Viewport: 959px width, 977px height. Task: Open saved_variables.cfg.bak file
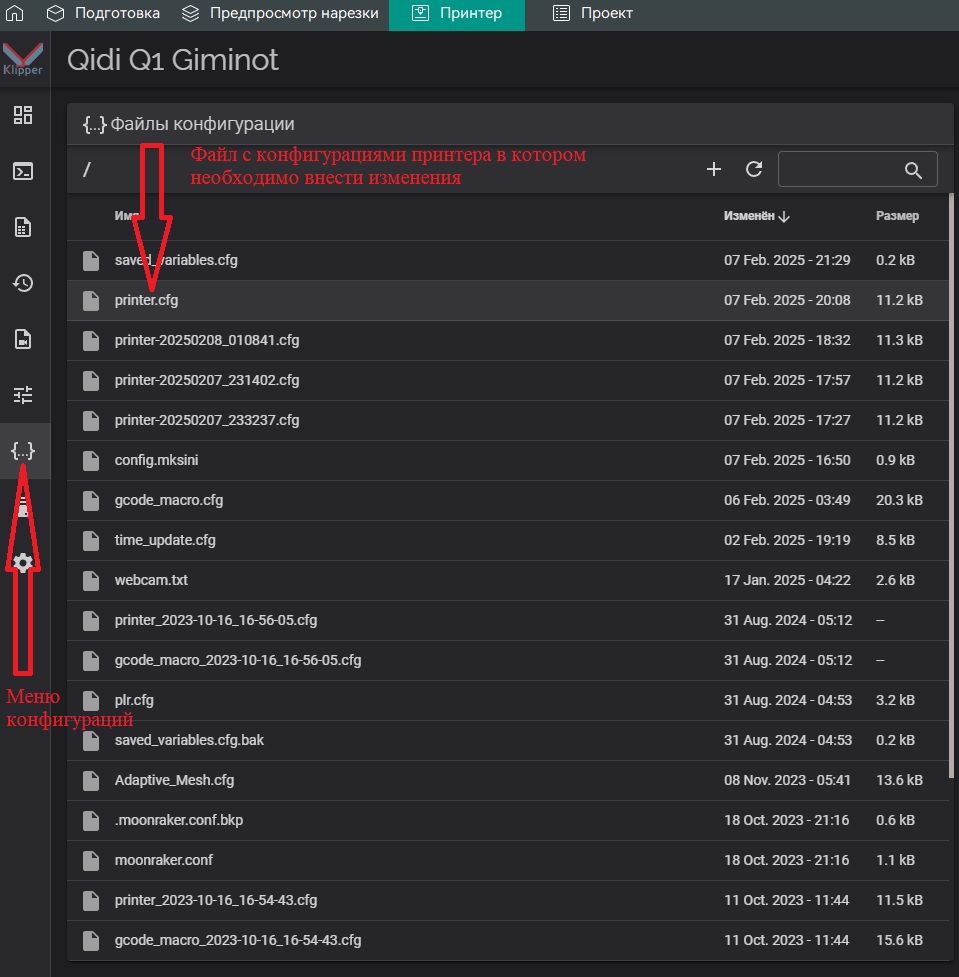[x=508, y=740]
